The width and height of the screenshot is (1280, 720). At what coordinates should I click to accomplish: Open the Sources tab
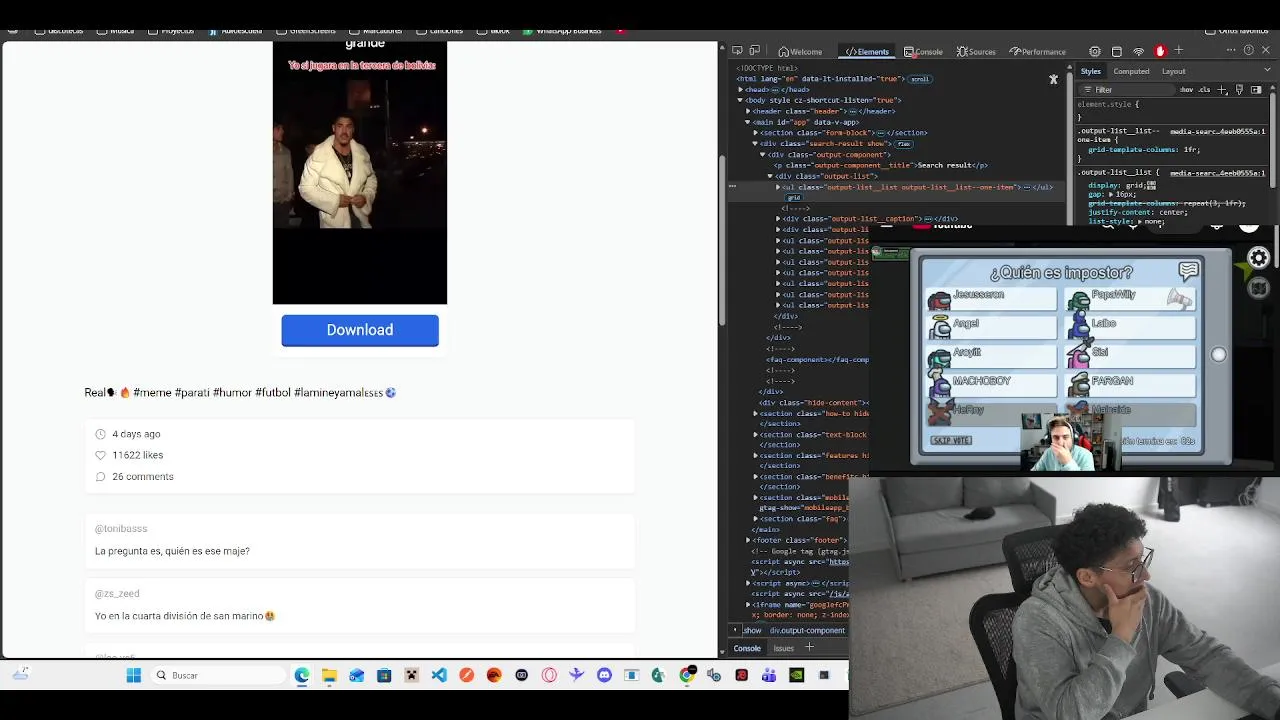pos(976,52)
